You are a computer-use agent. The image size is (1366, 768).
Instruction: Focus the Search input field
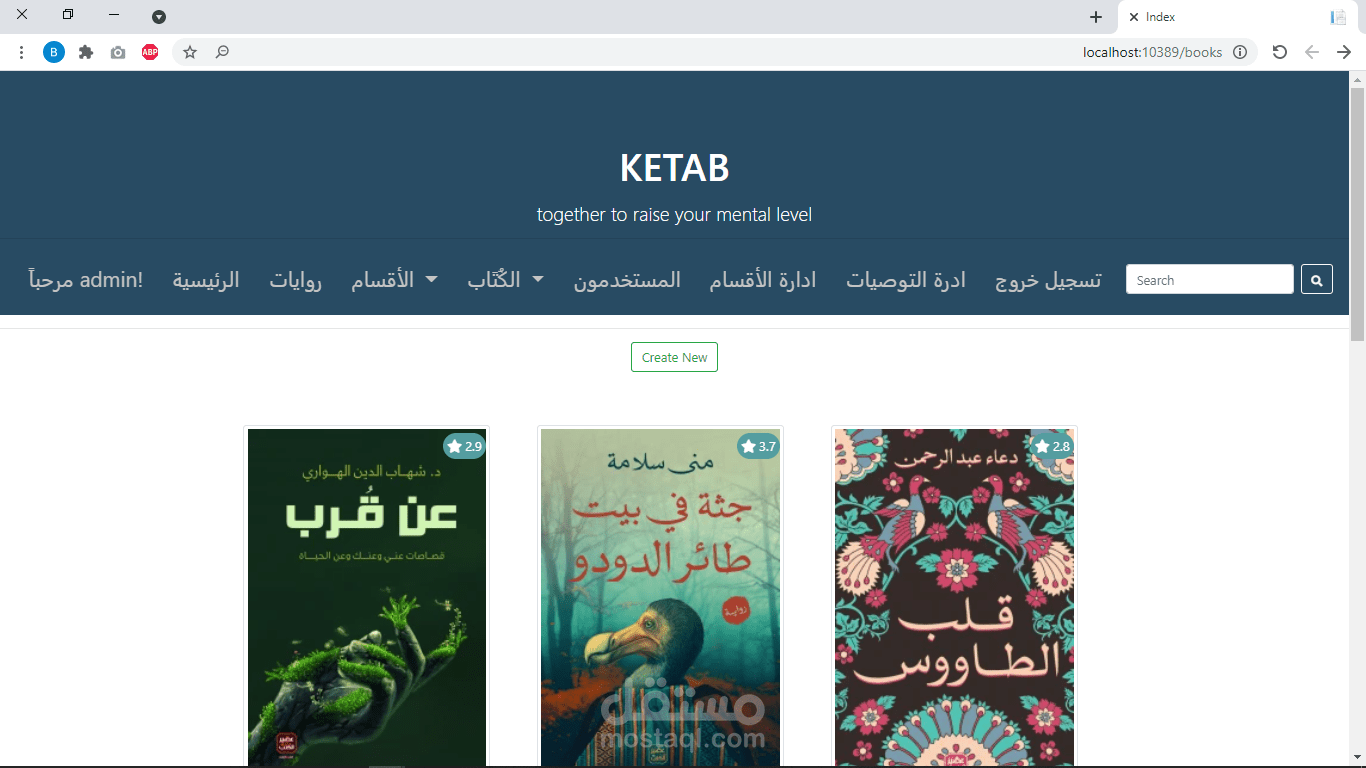(x=1210, y=280)
